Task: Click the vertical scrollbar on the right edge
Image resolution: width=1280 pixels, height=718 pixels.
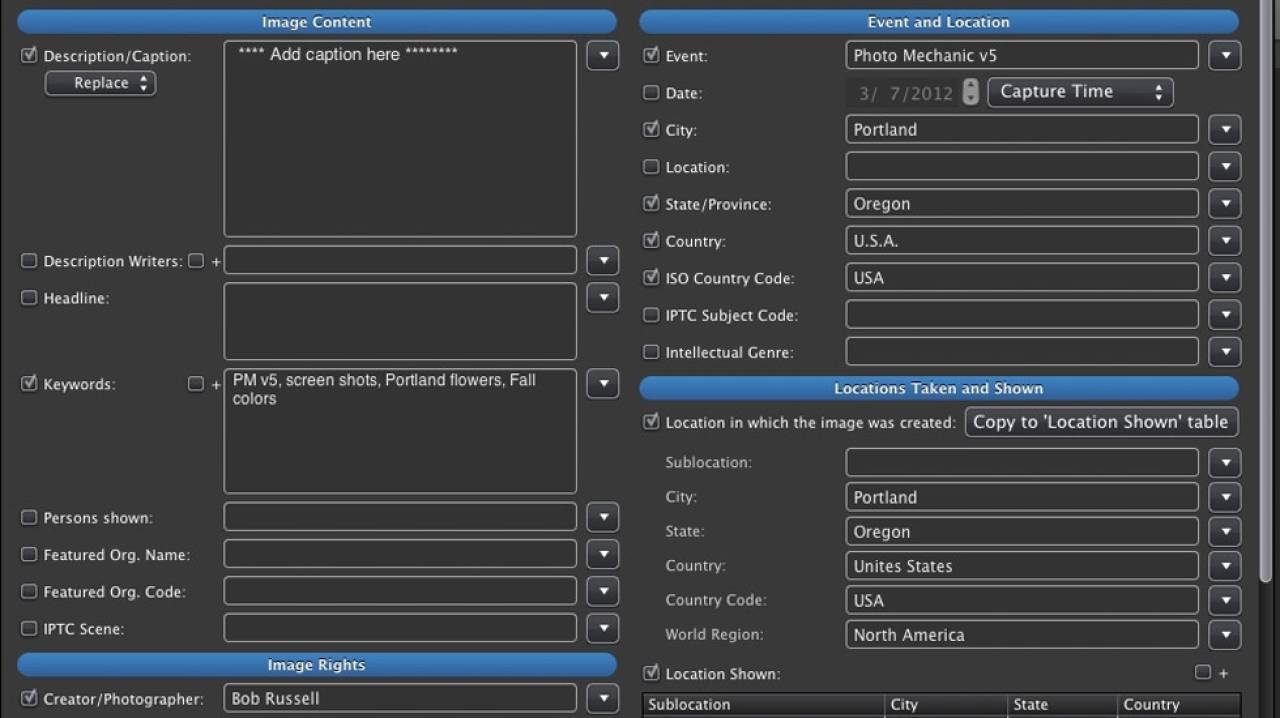Action: point(1270,300)
